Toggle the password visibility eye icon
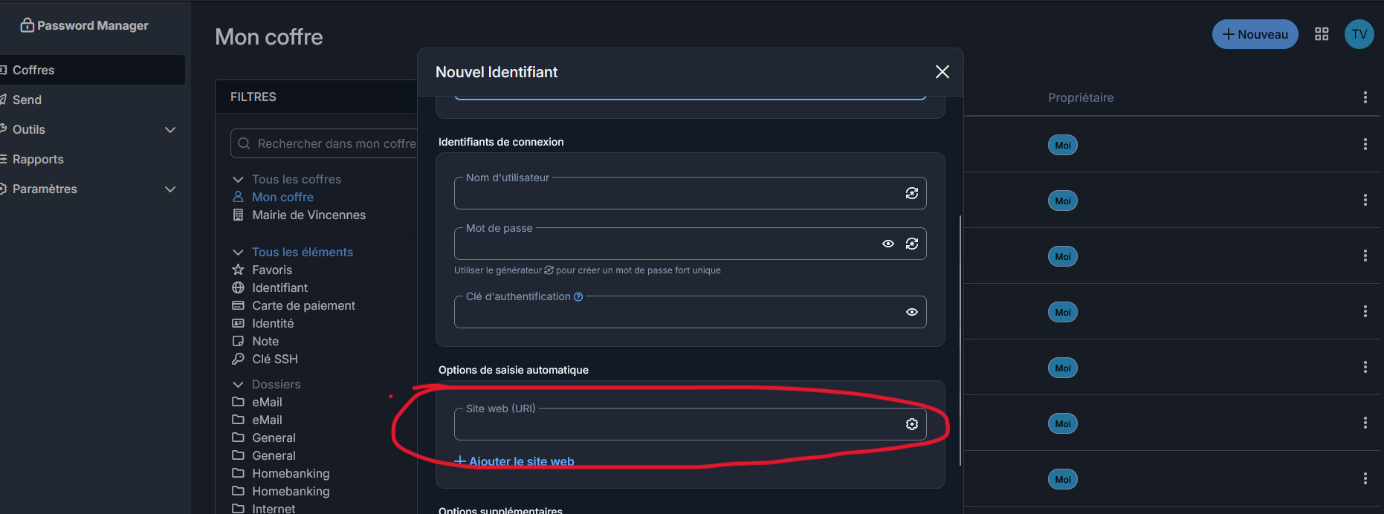Viewport: 1384px width, 514px height. point(888,243)
